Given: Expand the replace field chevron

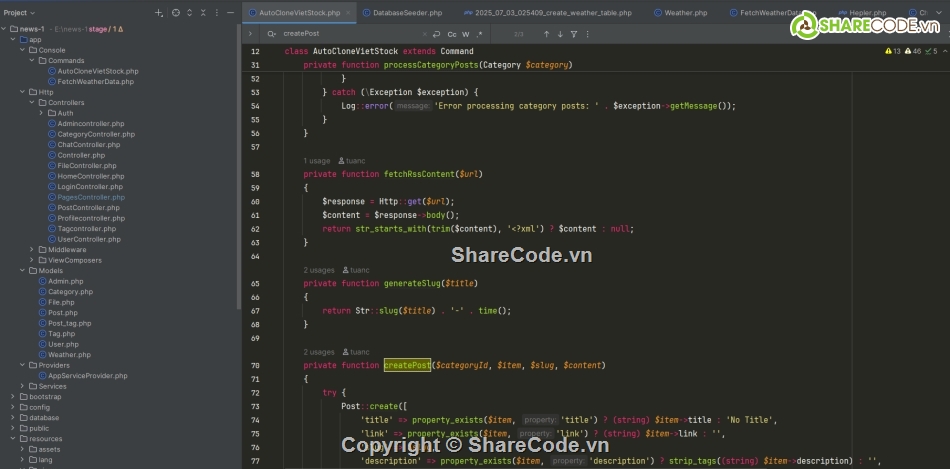Looking at the screenshot, I should (250, 35).
